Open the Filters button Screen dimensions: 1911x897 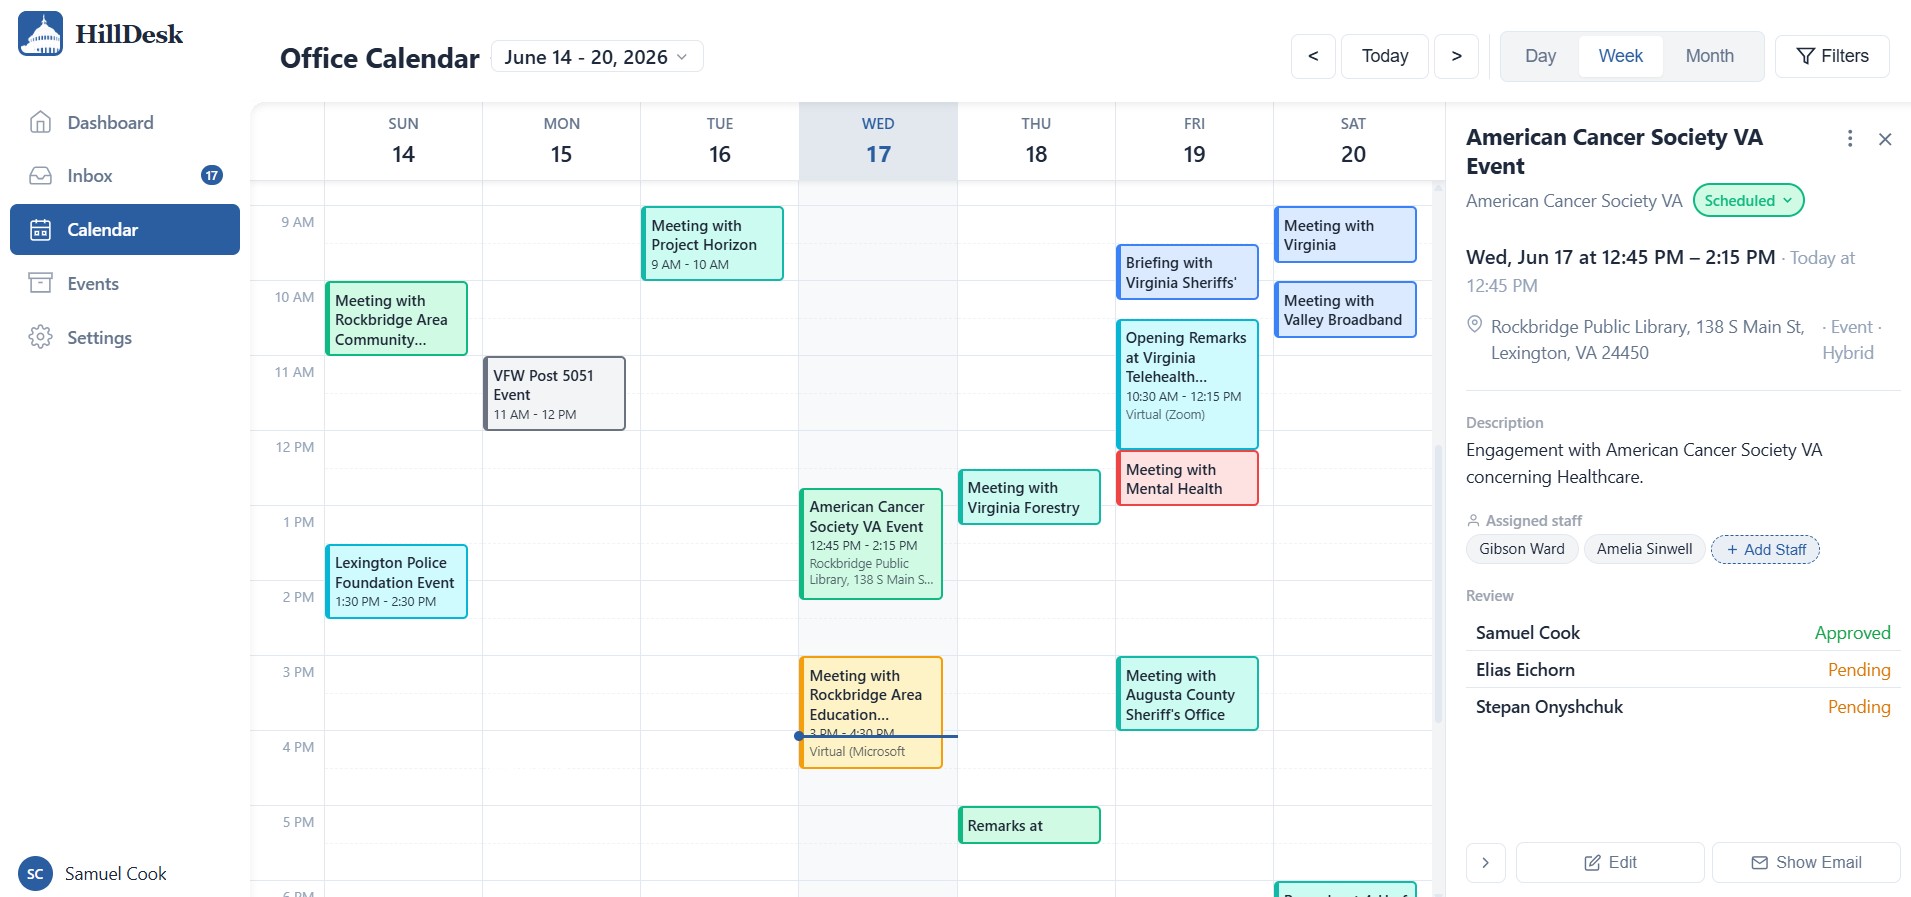1832,56
